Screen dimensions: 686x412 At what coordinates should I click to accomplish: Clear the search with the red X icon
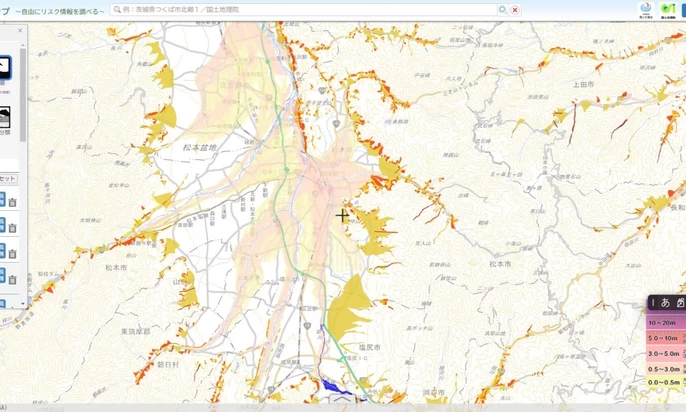pyautogui.click(x=515, y=9)
